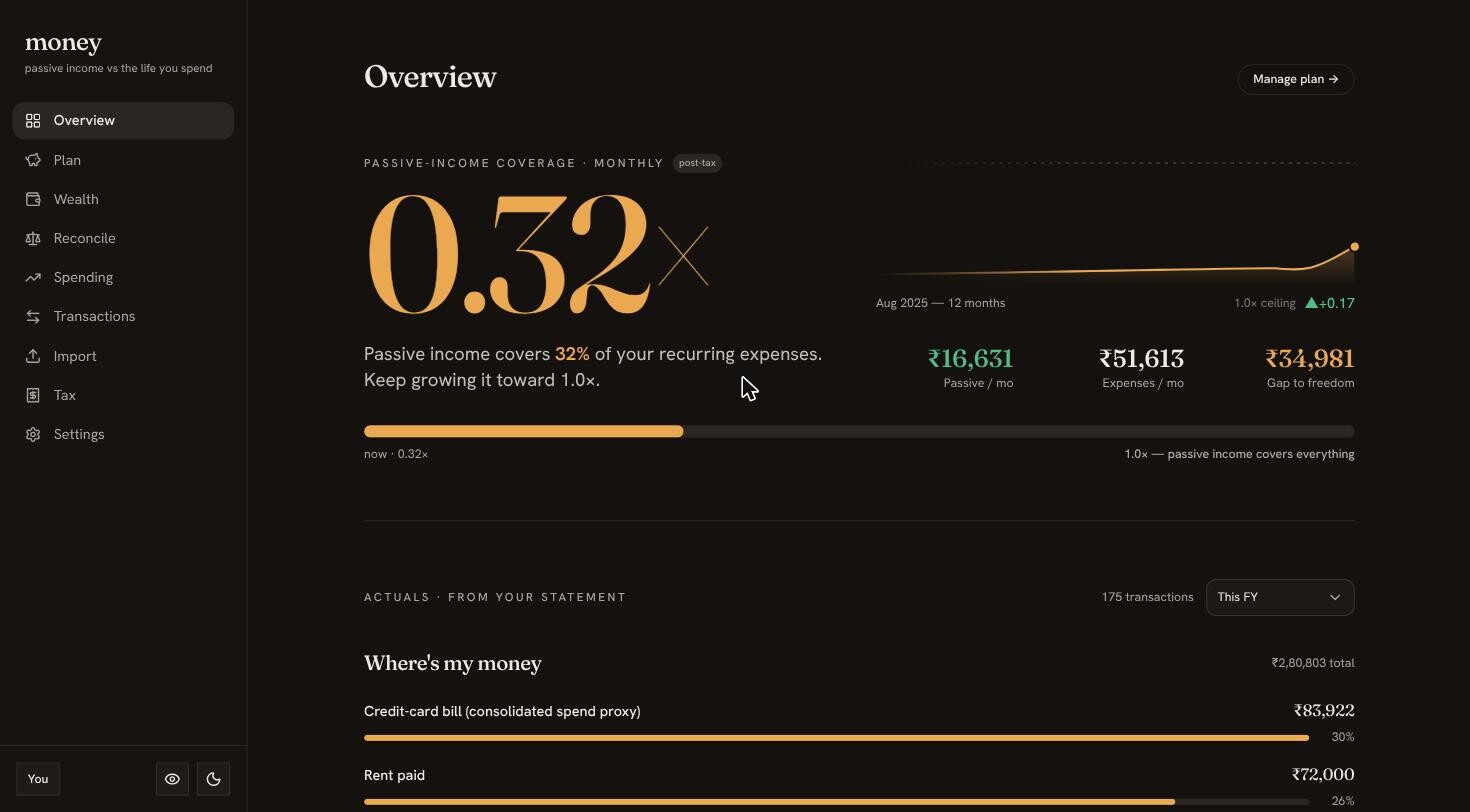Open Settings from sidebar

tap(123, 434)
